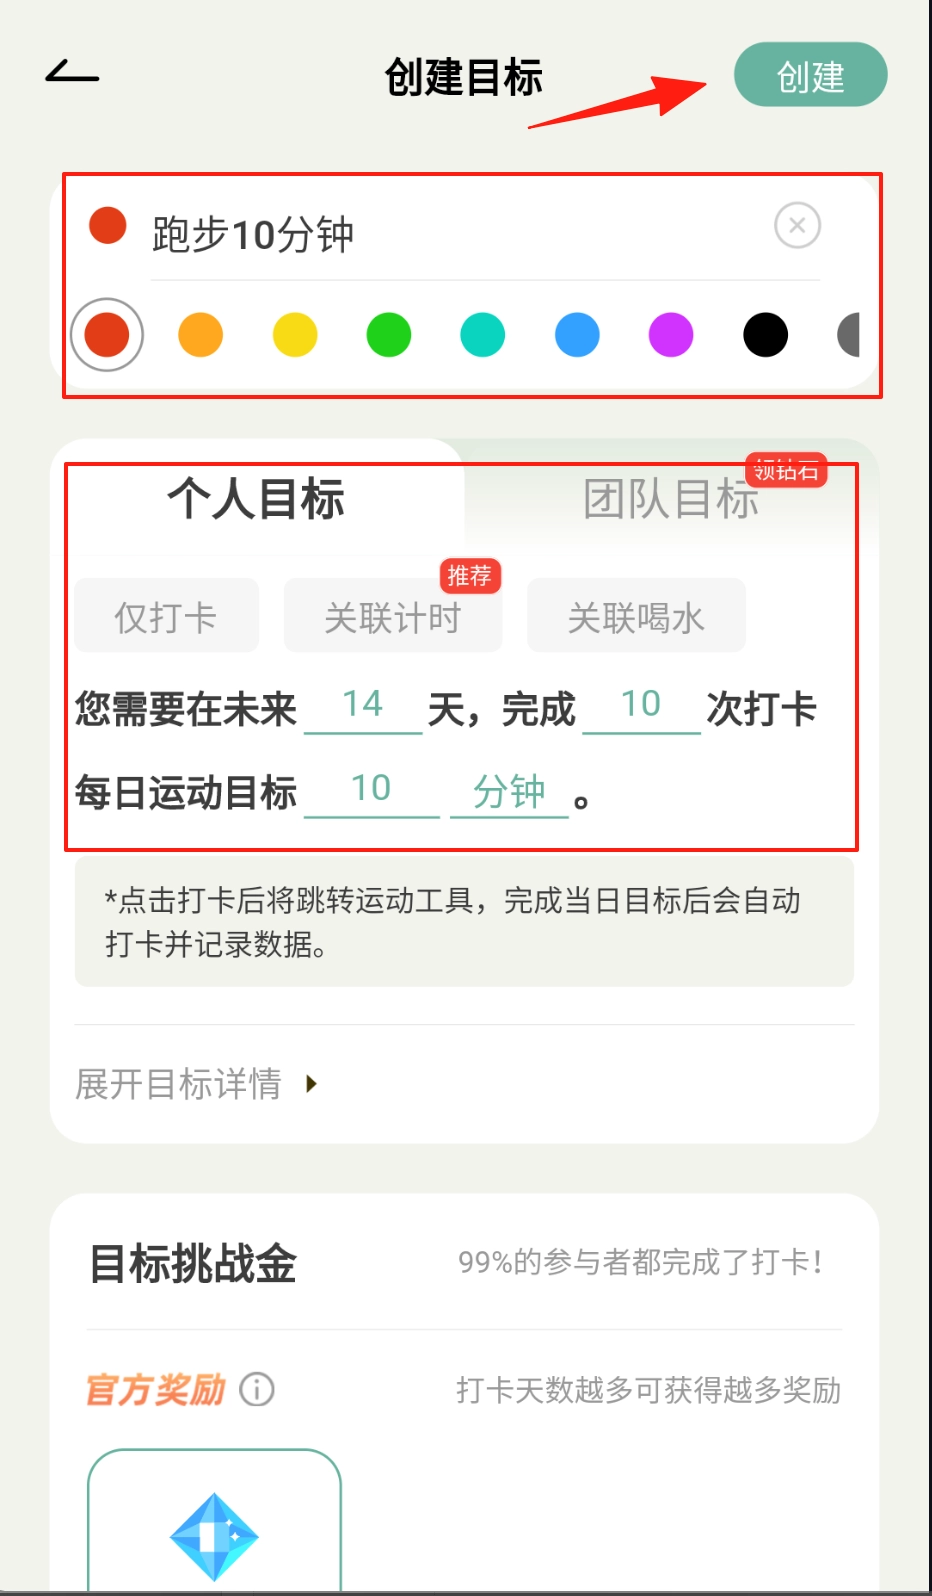Select the black color swatch
932x1596 pixels.
tap(765, 335)
